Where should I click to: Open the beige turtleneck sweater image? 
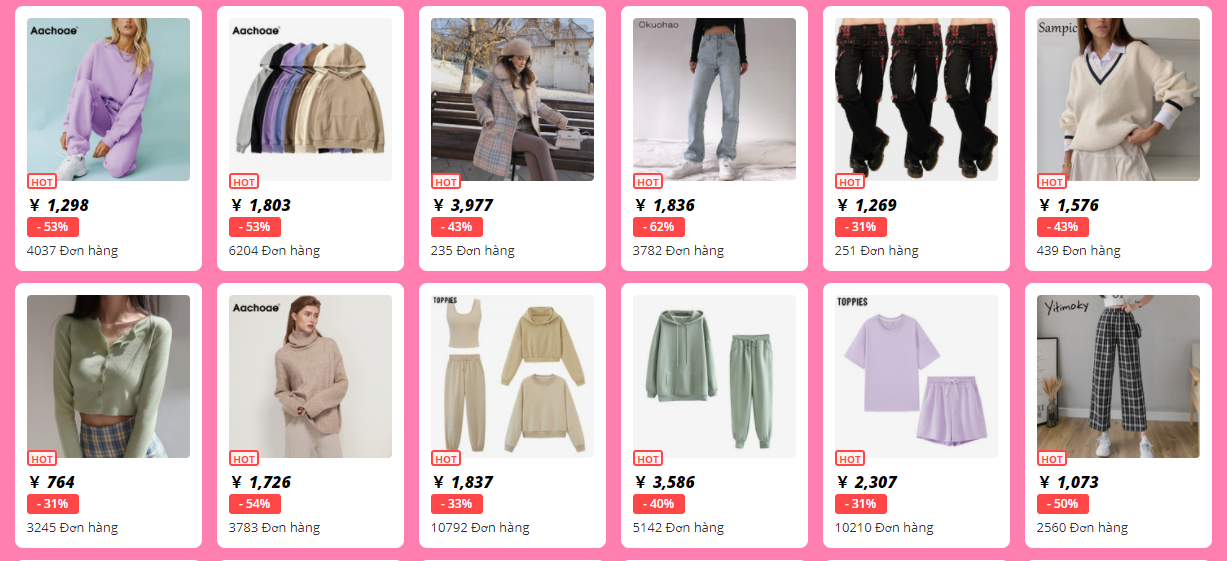[x=310, y=376]
